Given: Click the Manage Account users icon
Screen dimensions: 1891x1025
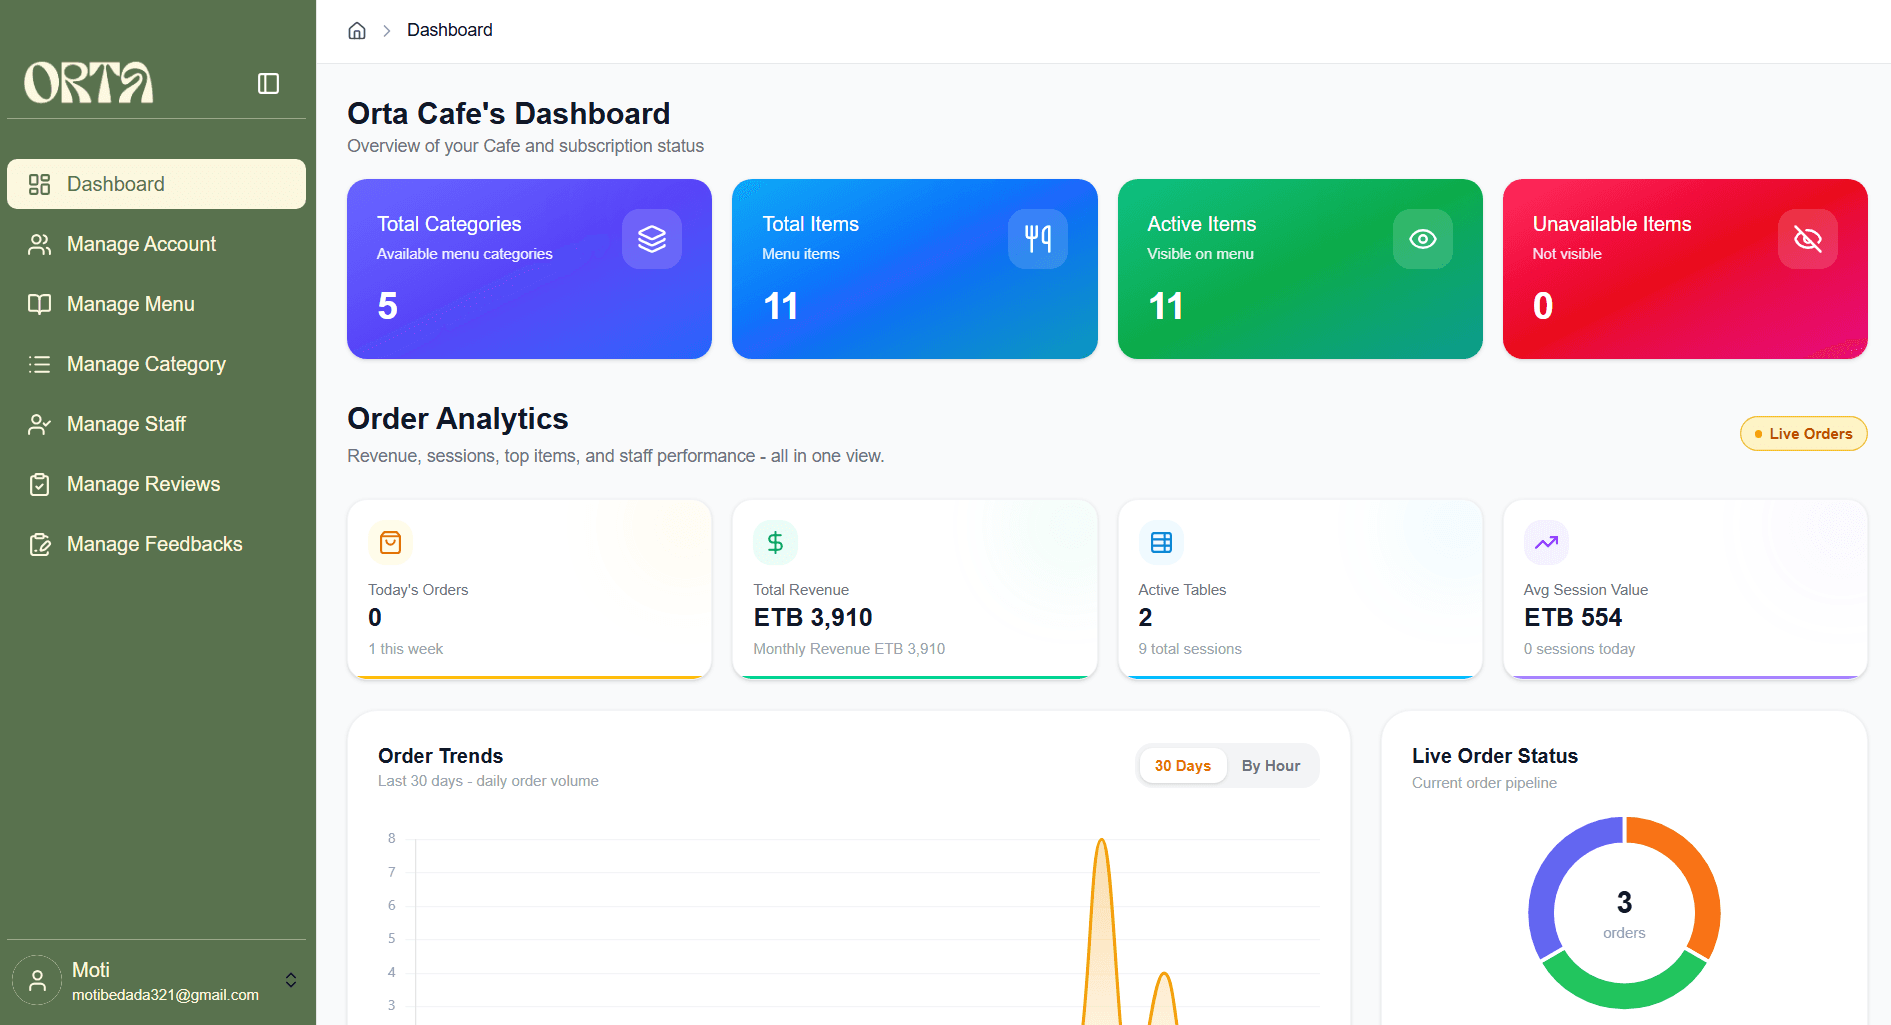Looking at the screenshot, I should point(39,244).
